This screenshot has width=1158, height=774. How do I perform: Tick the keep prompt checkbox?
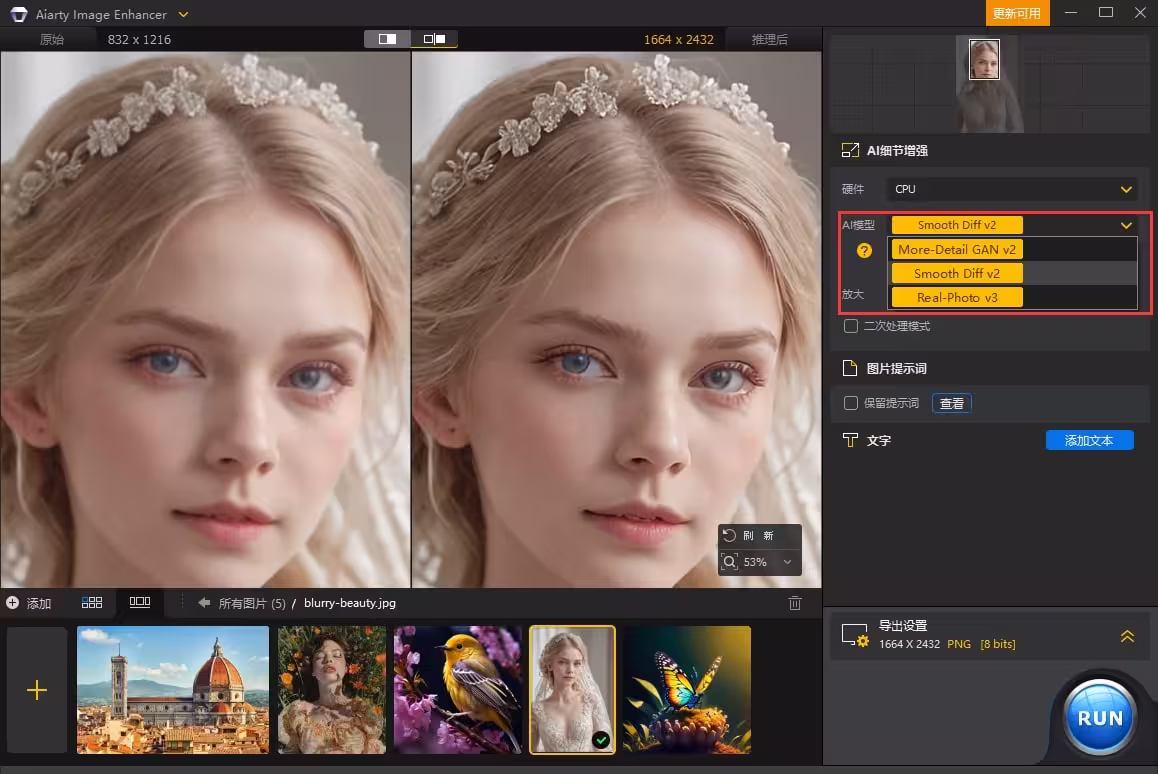[x=851, y=403]
